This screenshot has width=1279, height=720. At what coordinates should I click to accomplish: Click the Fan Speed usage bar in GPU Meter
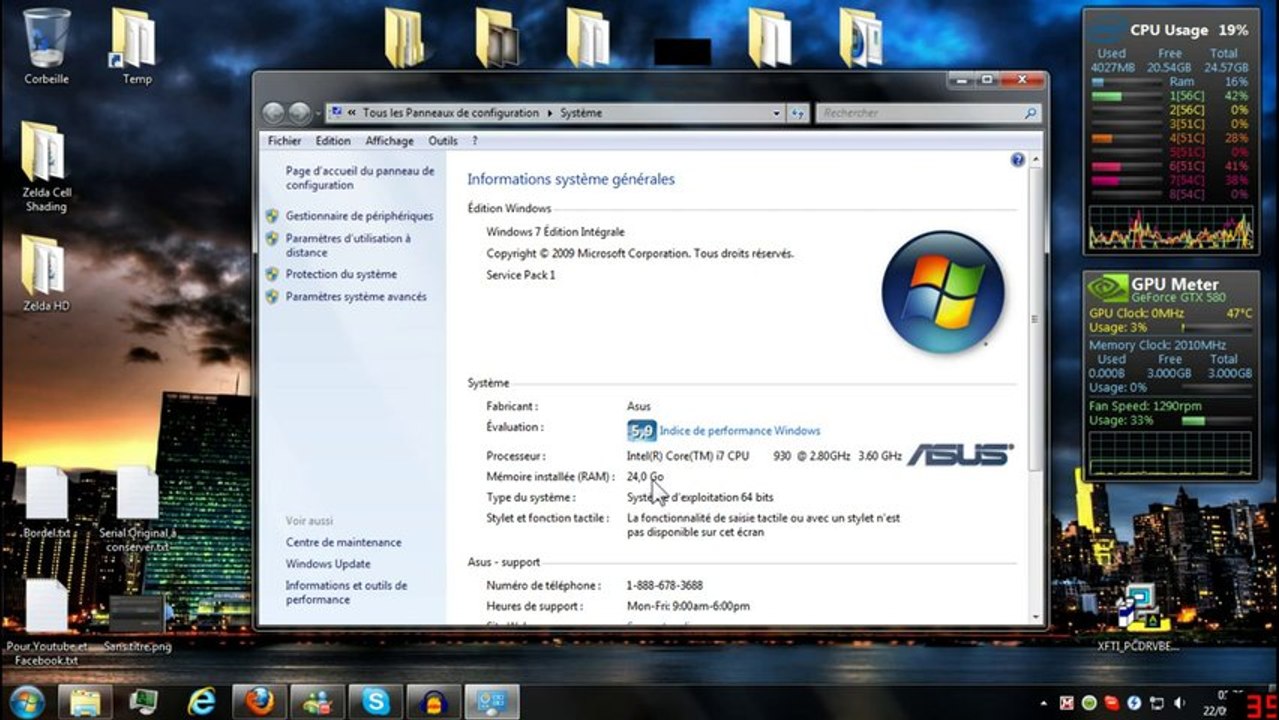[x=1216, y=421]
